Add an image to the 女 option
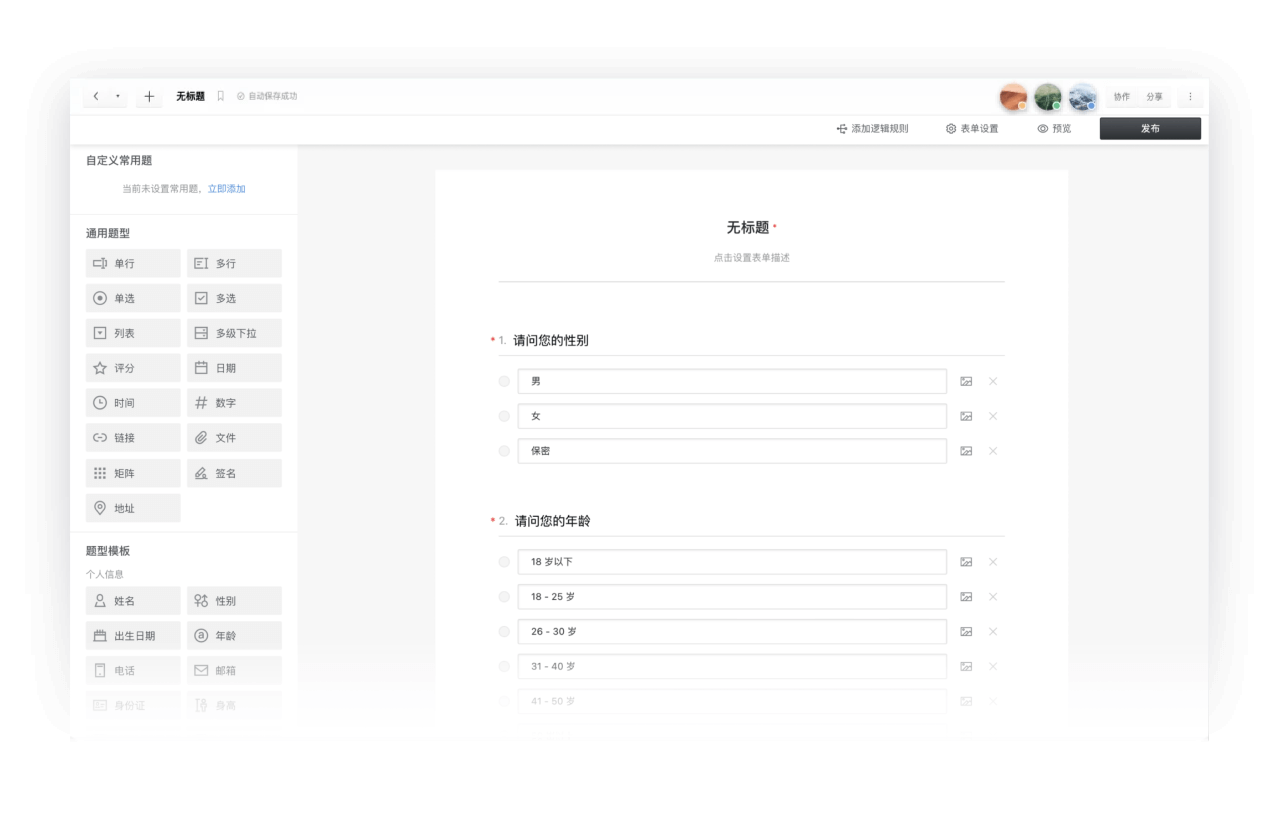This screenshot has height=820, width=1280. click(966, 417)
